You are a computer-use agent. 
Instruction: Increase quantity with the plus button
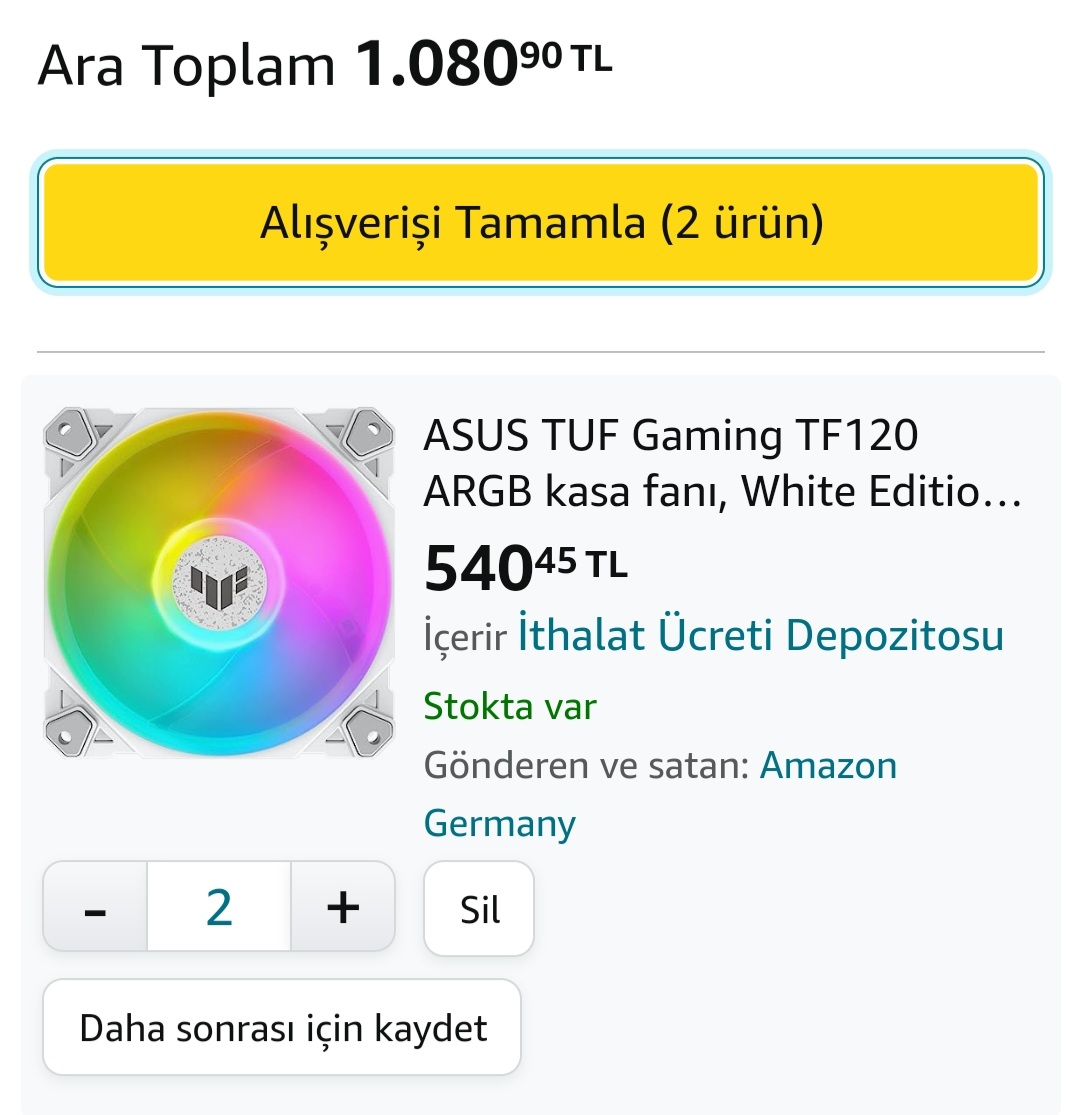tap(343, 908)
